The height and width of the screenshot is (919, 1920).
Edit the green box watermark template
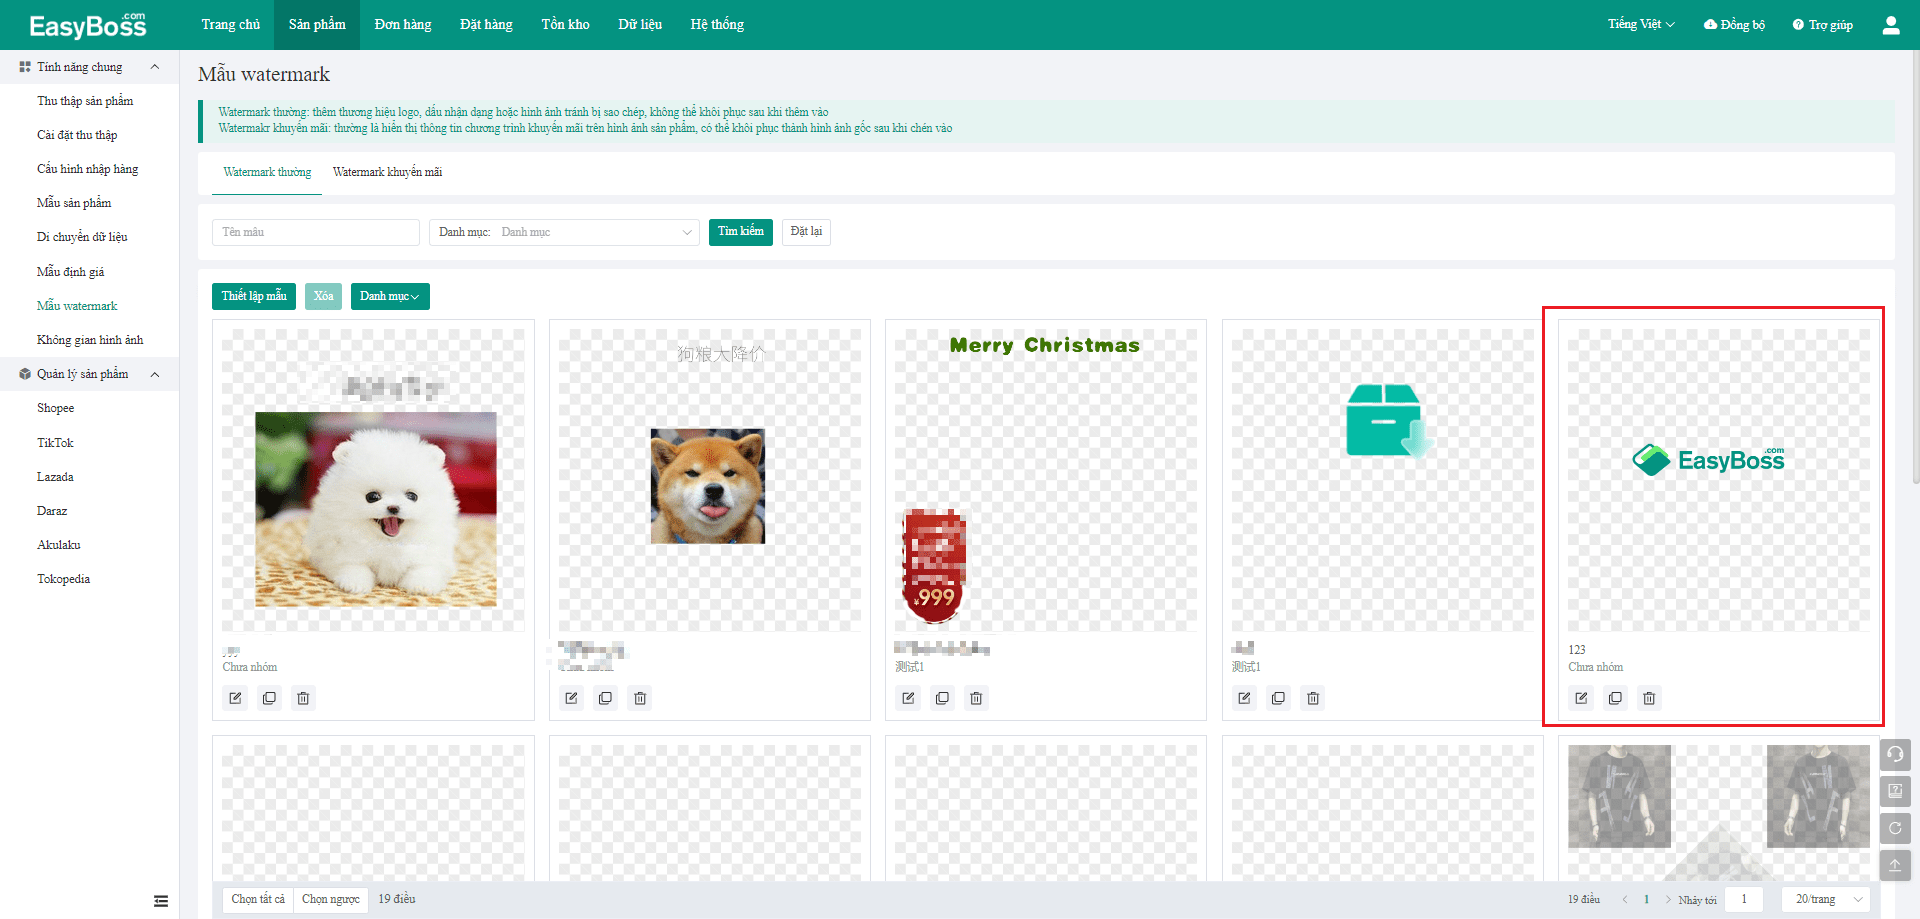coord(1244,698)
